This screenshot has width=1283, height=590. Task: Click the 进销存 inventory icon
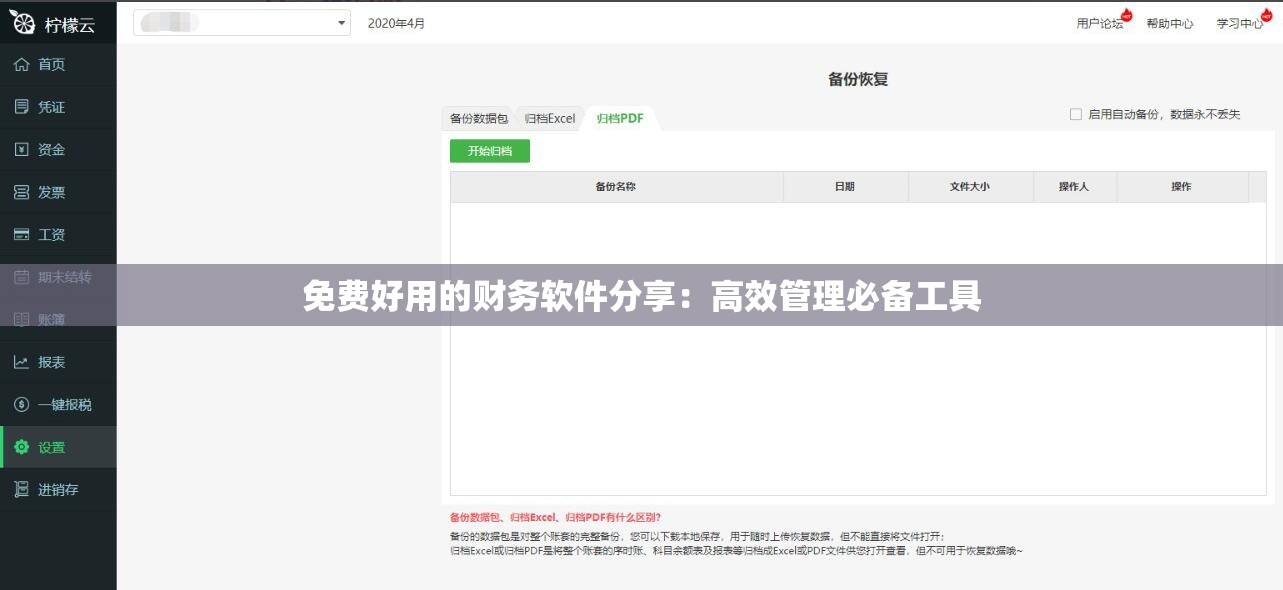click(x=22, y=489)
